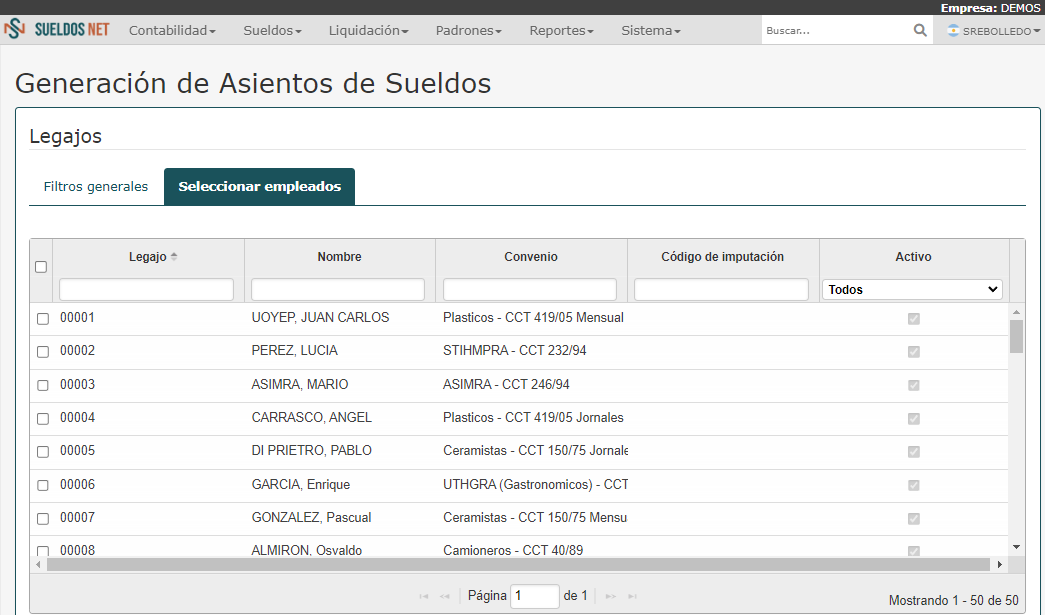Click the Nombre column header
This screenshot has height=615, width=1045.
tap(339, 257)
